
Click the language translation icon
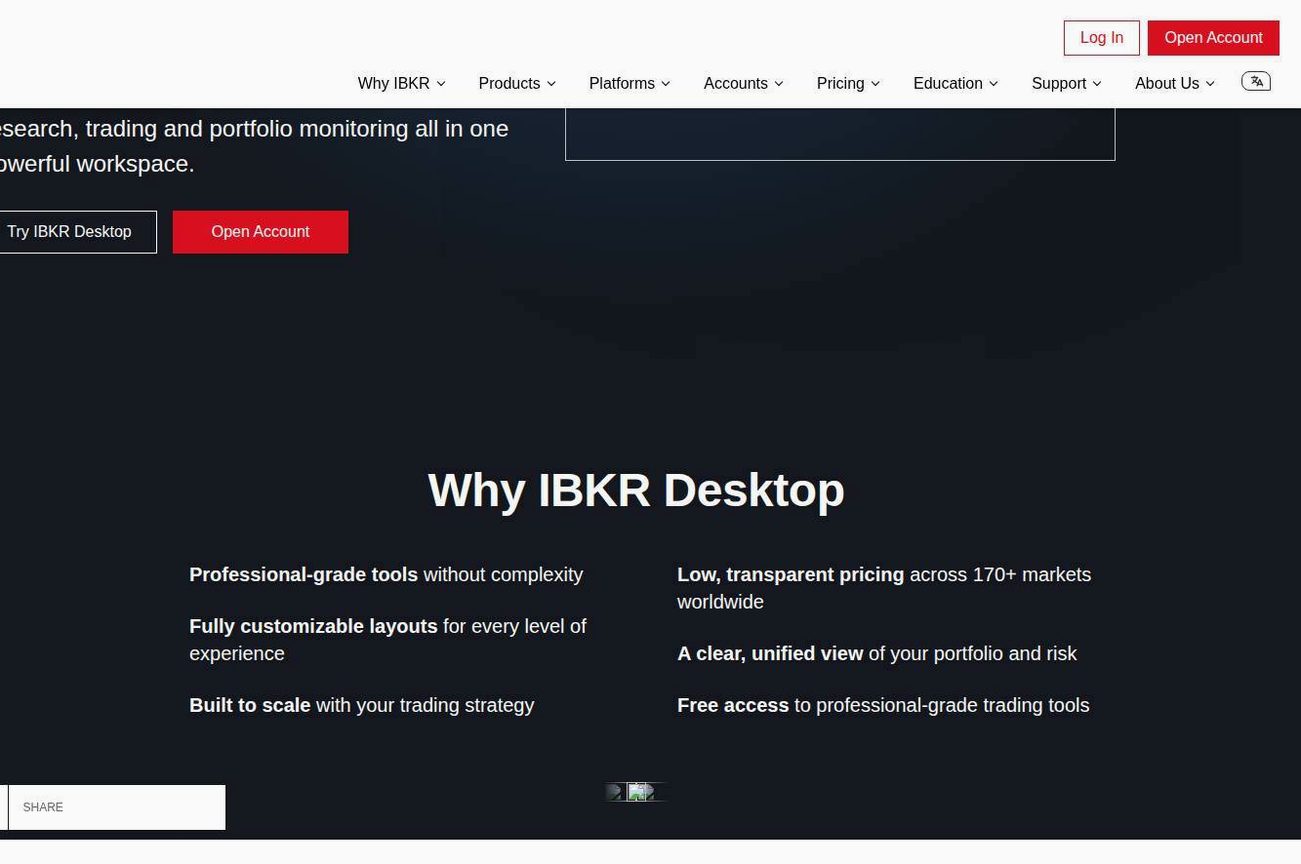tap(1256, 81)
